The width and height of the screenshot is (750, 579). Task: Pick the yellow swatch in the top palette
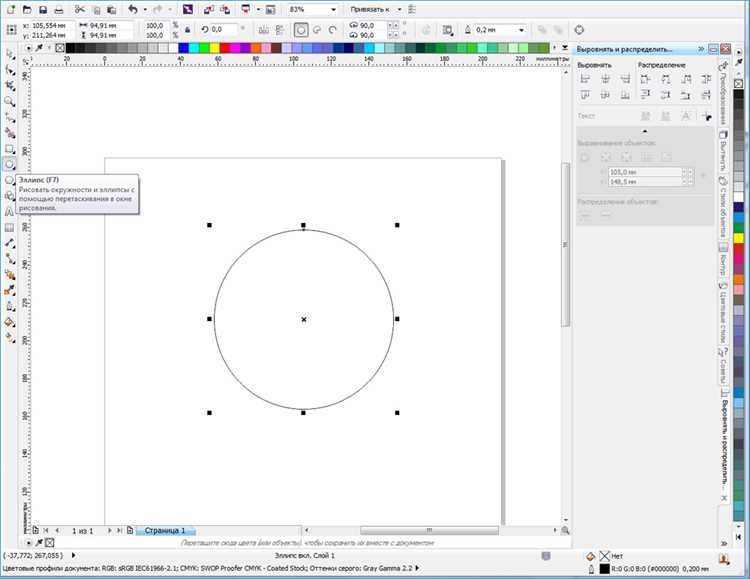[214, 48]
